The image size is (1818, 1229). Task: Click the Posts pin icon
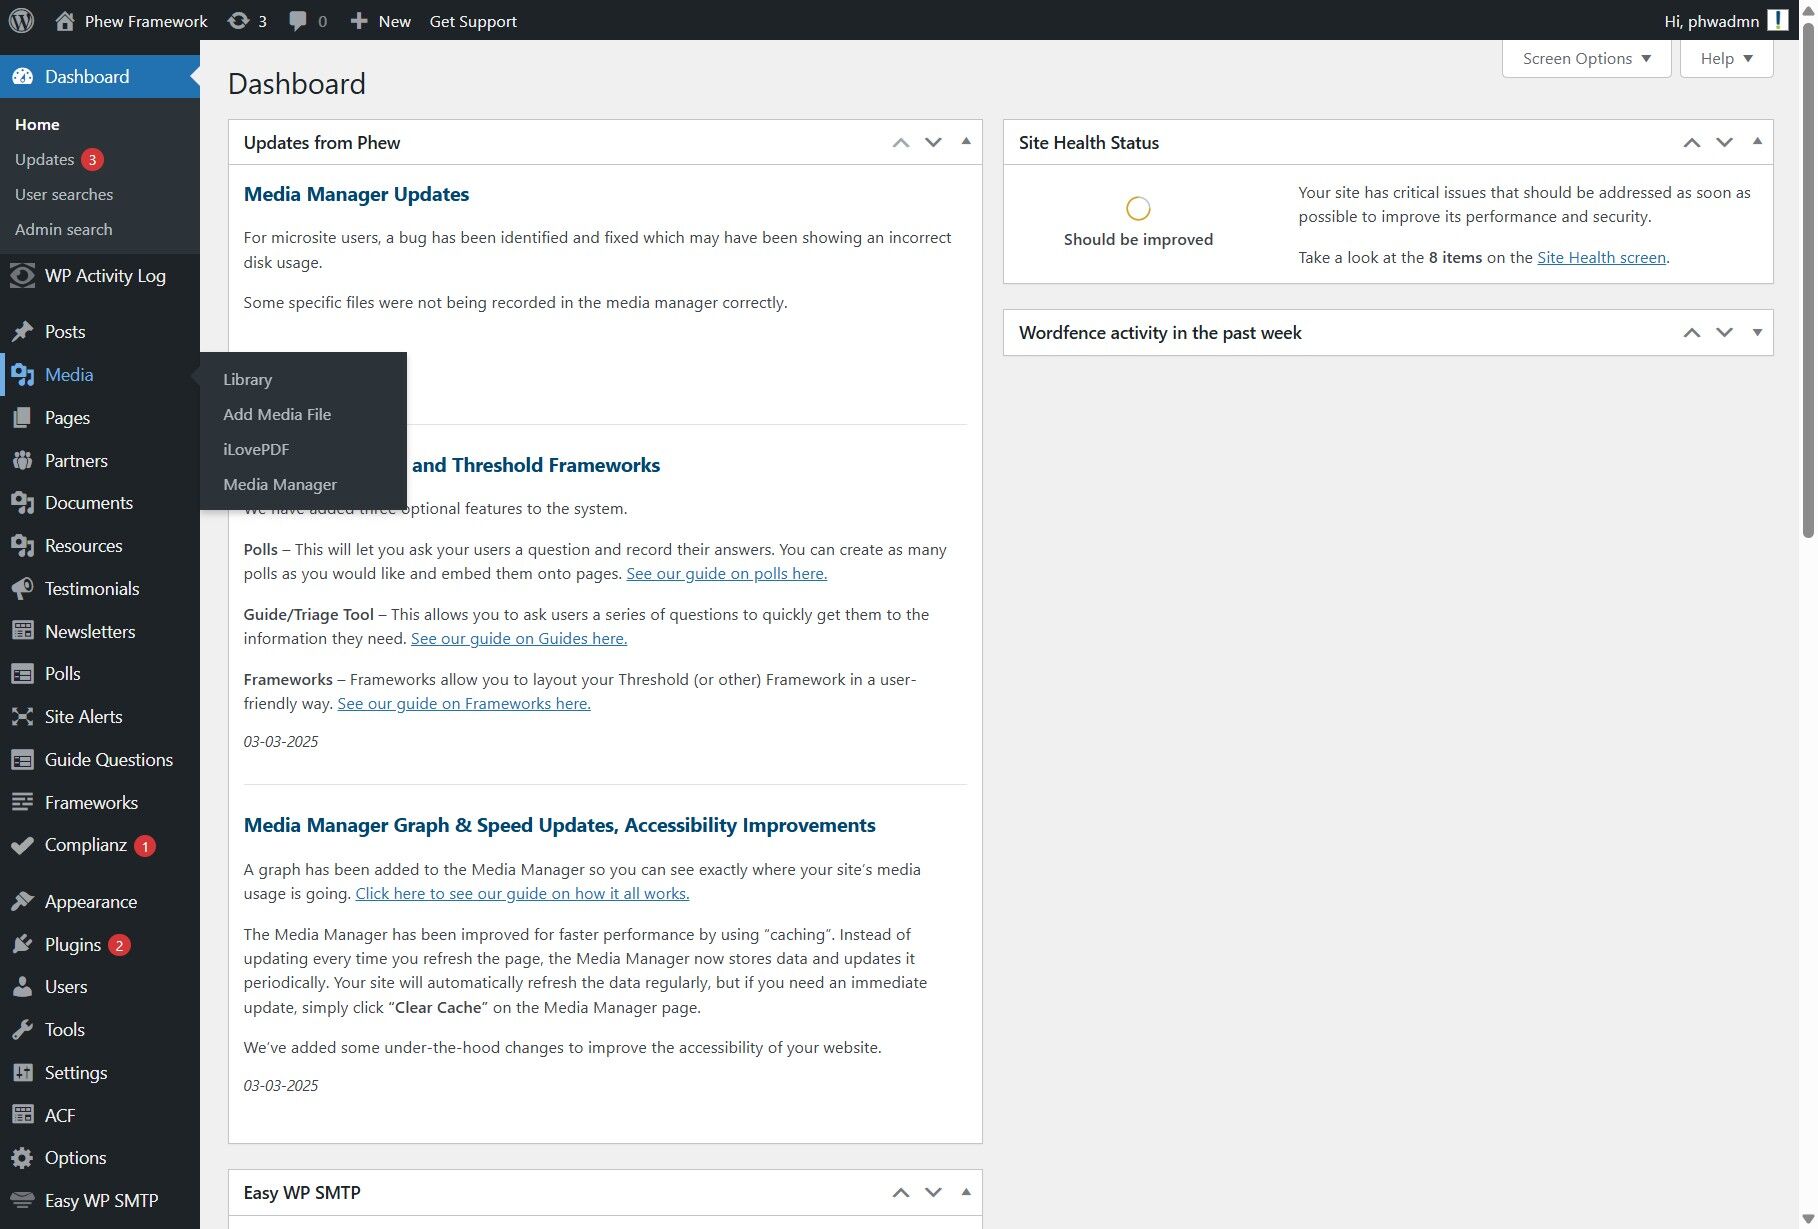coord(22,332)
